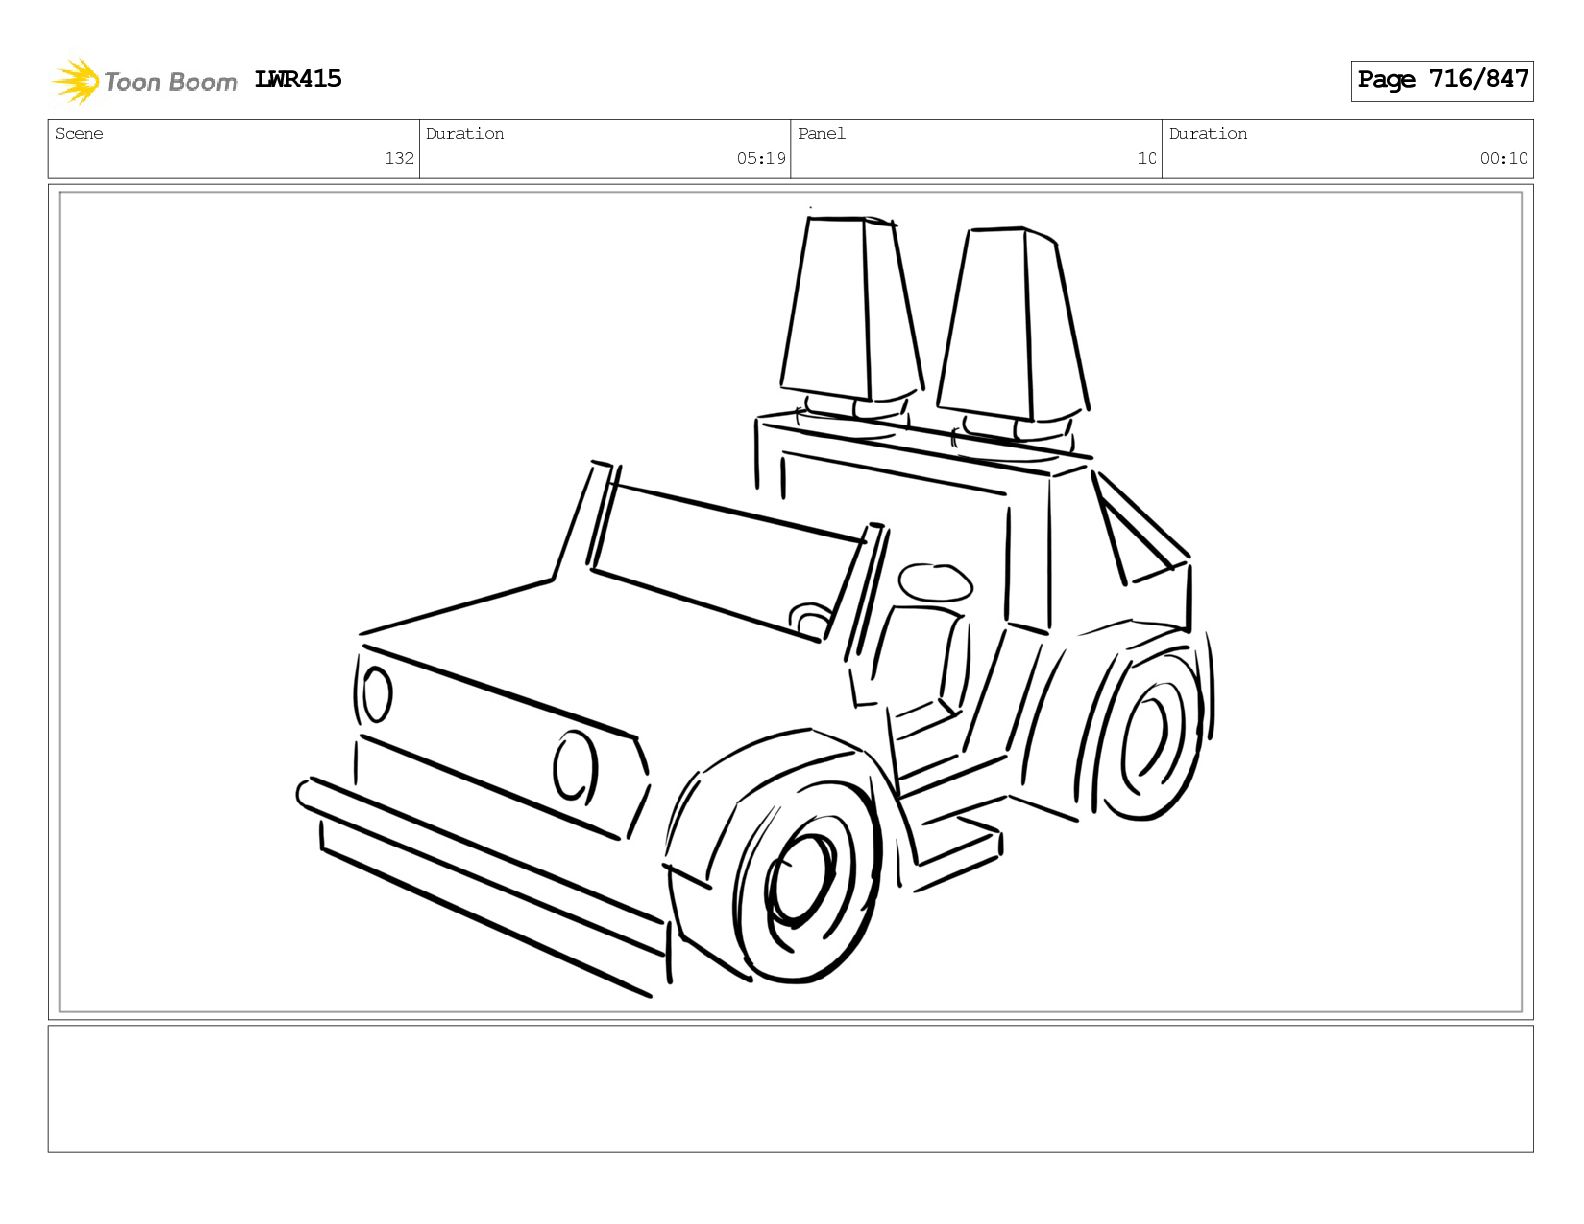1584x1224 pixels.
Task: Click the Panel label
Action: 822,134
